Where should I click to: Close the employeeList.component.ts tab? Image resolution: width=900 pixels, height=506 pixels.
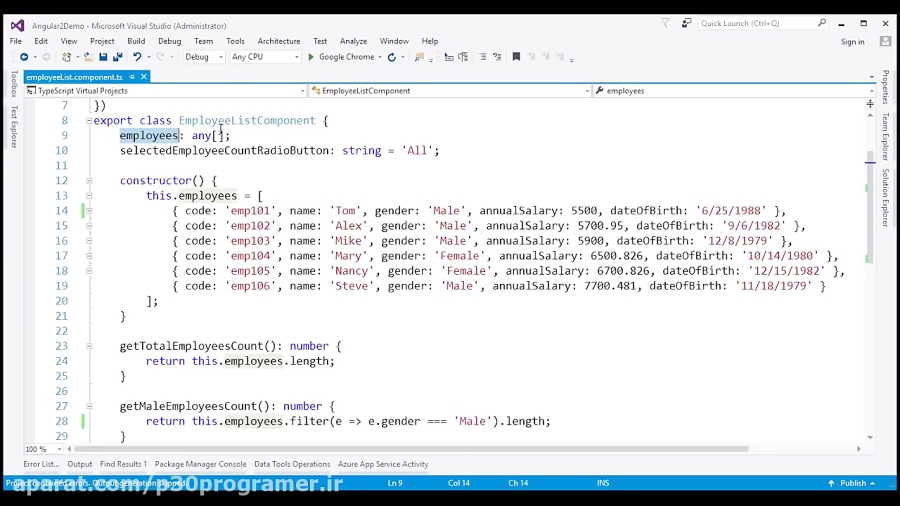tap(144, 76)
